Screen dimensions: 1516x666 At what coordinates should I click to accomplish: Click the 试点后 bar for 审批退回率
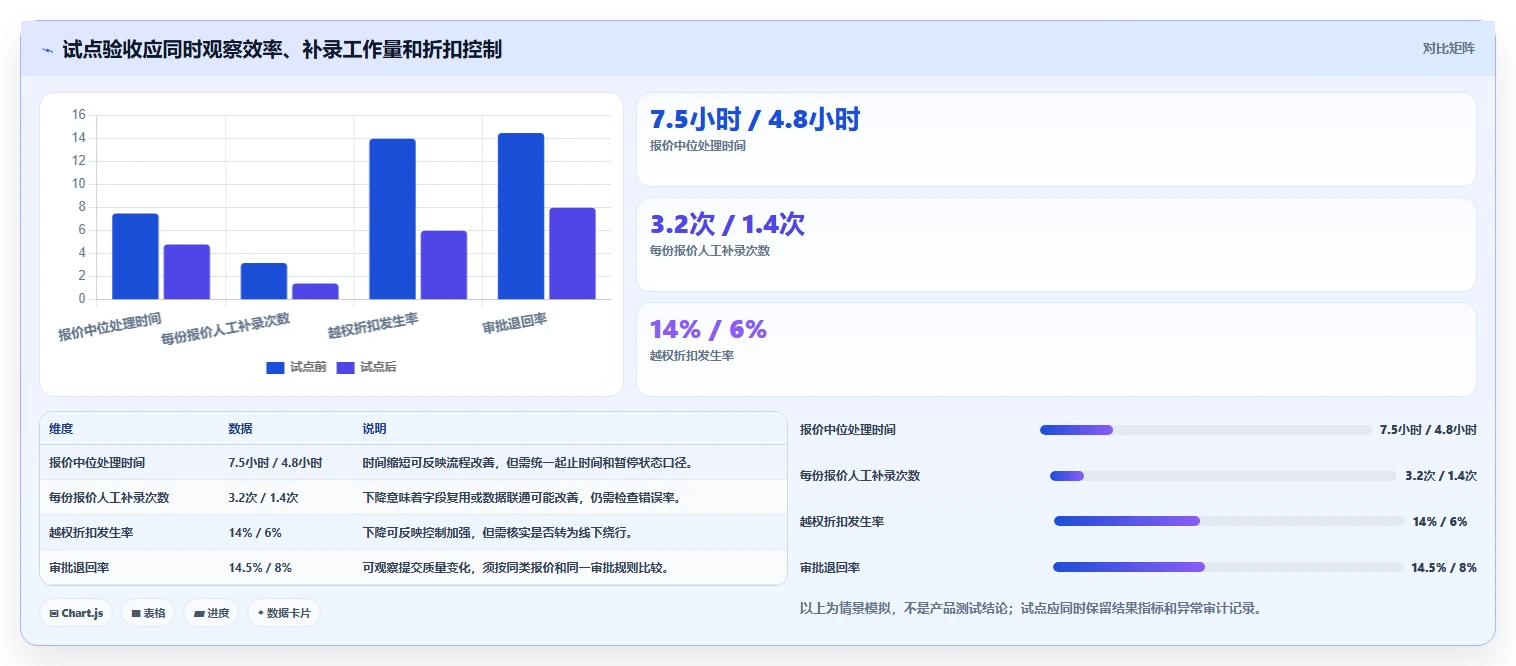572,253
